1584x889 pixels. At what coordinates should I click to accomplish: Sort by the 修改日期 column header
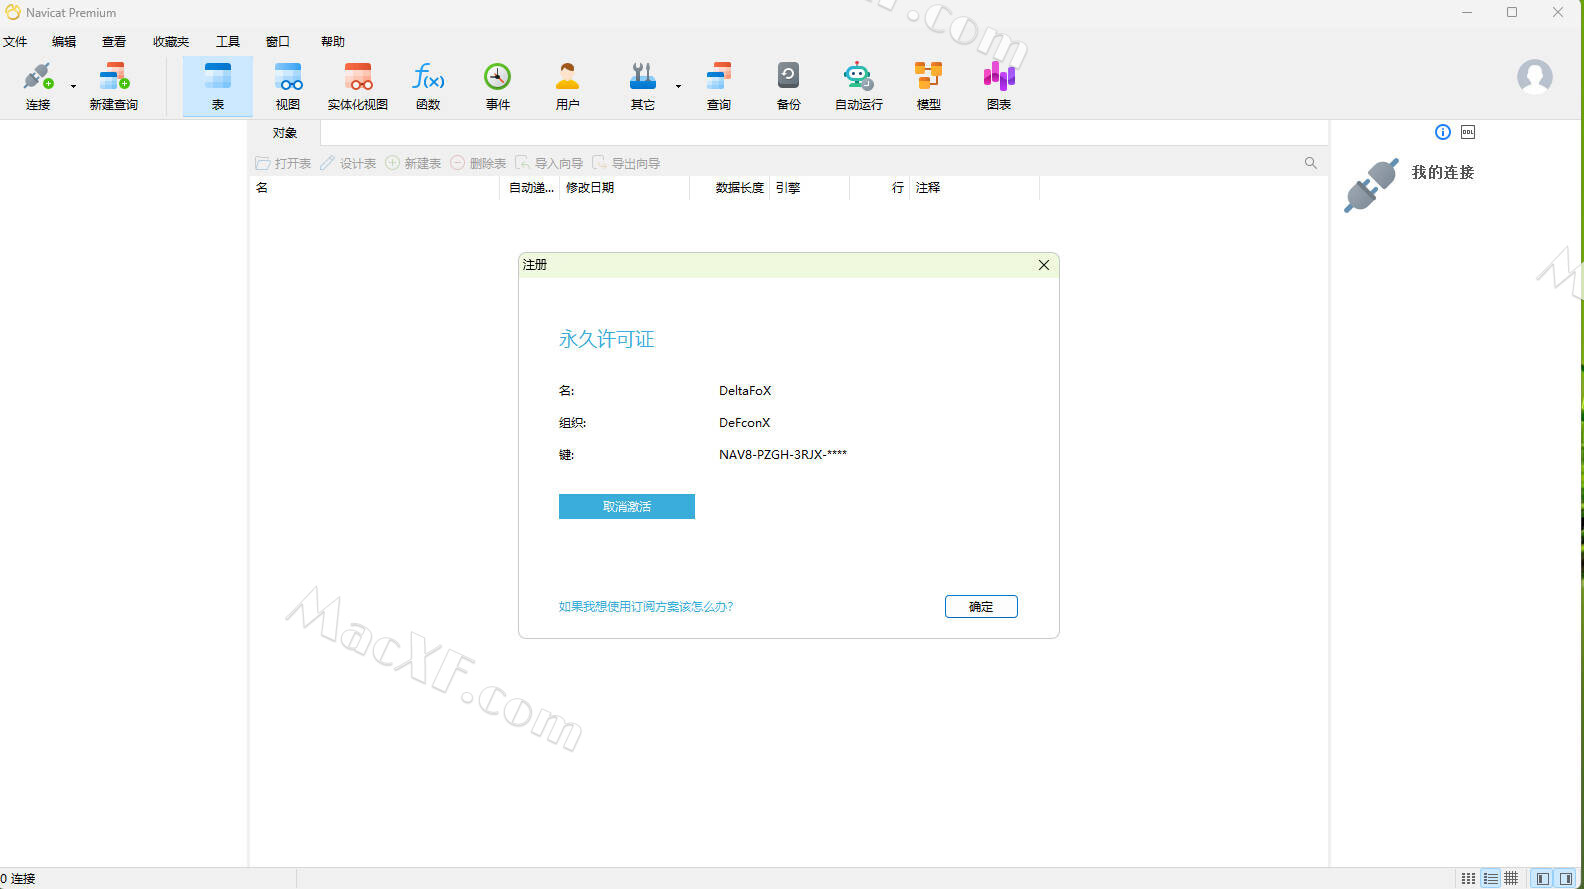click(x=625, y=188)
